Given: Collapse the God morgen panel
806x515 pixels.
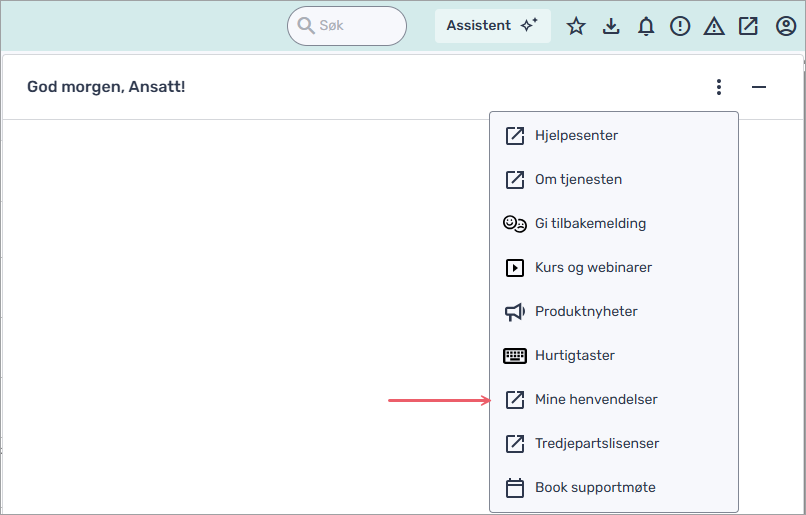Looking at the screenshot, I should pyautogui.click(x=759, y=87).
